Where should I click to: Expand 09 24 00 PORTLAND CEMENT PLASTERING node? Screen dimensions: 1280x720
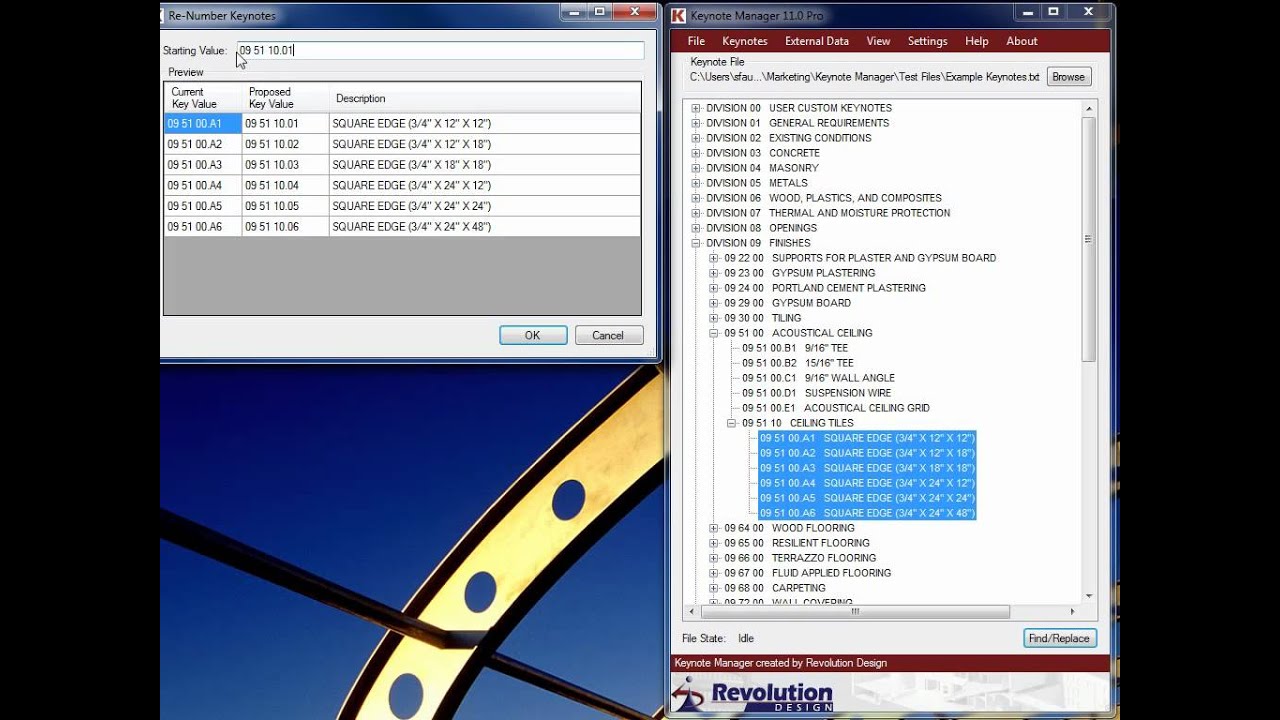(714, 288)
